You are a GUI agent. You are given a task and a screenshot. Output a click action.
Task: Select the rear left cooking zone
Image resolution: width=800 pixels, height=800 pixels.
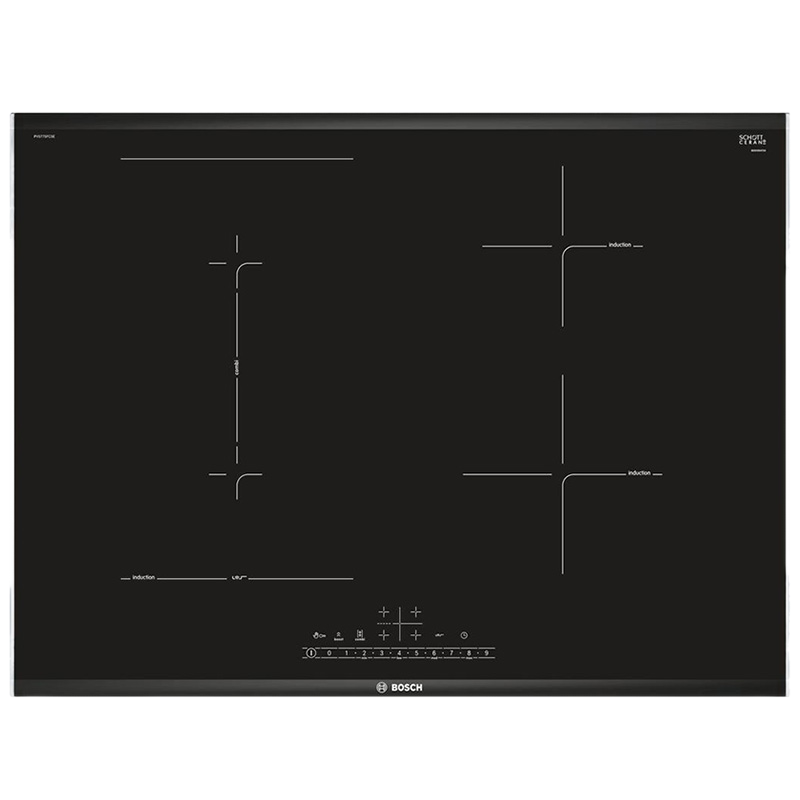tap(384, 611)
